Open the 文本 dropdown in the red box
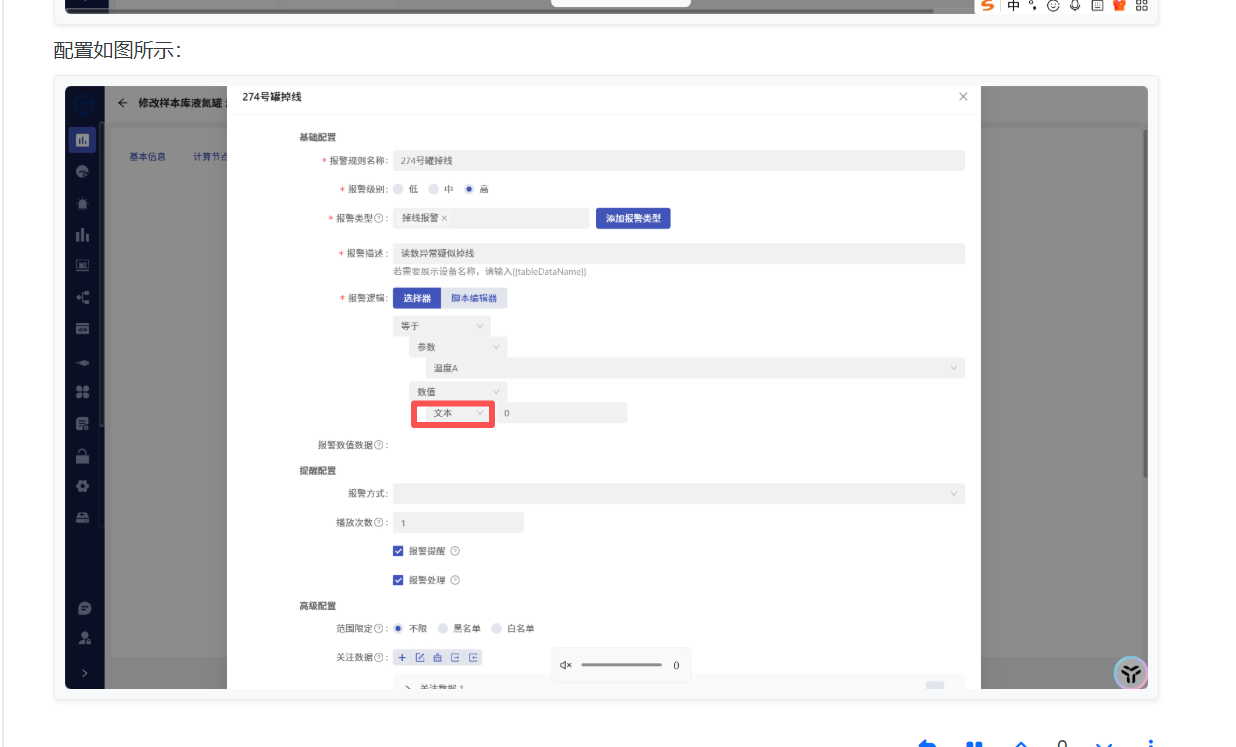This screenshot has width=1236, height=747. tap(456, 413)
